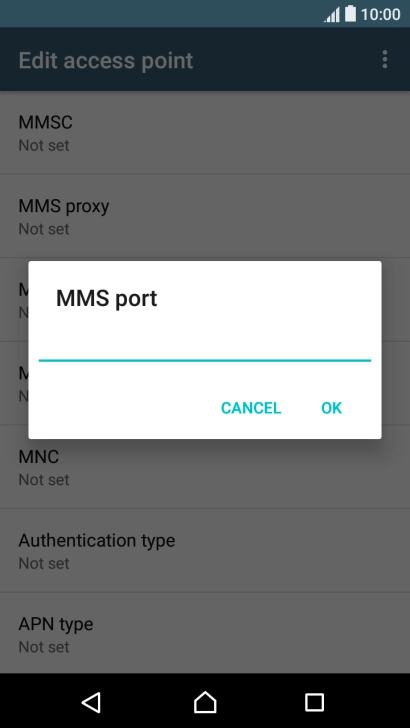
Task: Tap the signal strength status icon
Action: 332,14
